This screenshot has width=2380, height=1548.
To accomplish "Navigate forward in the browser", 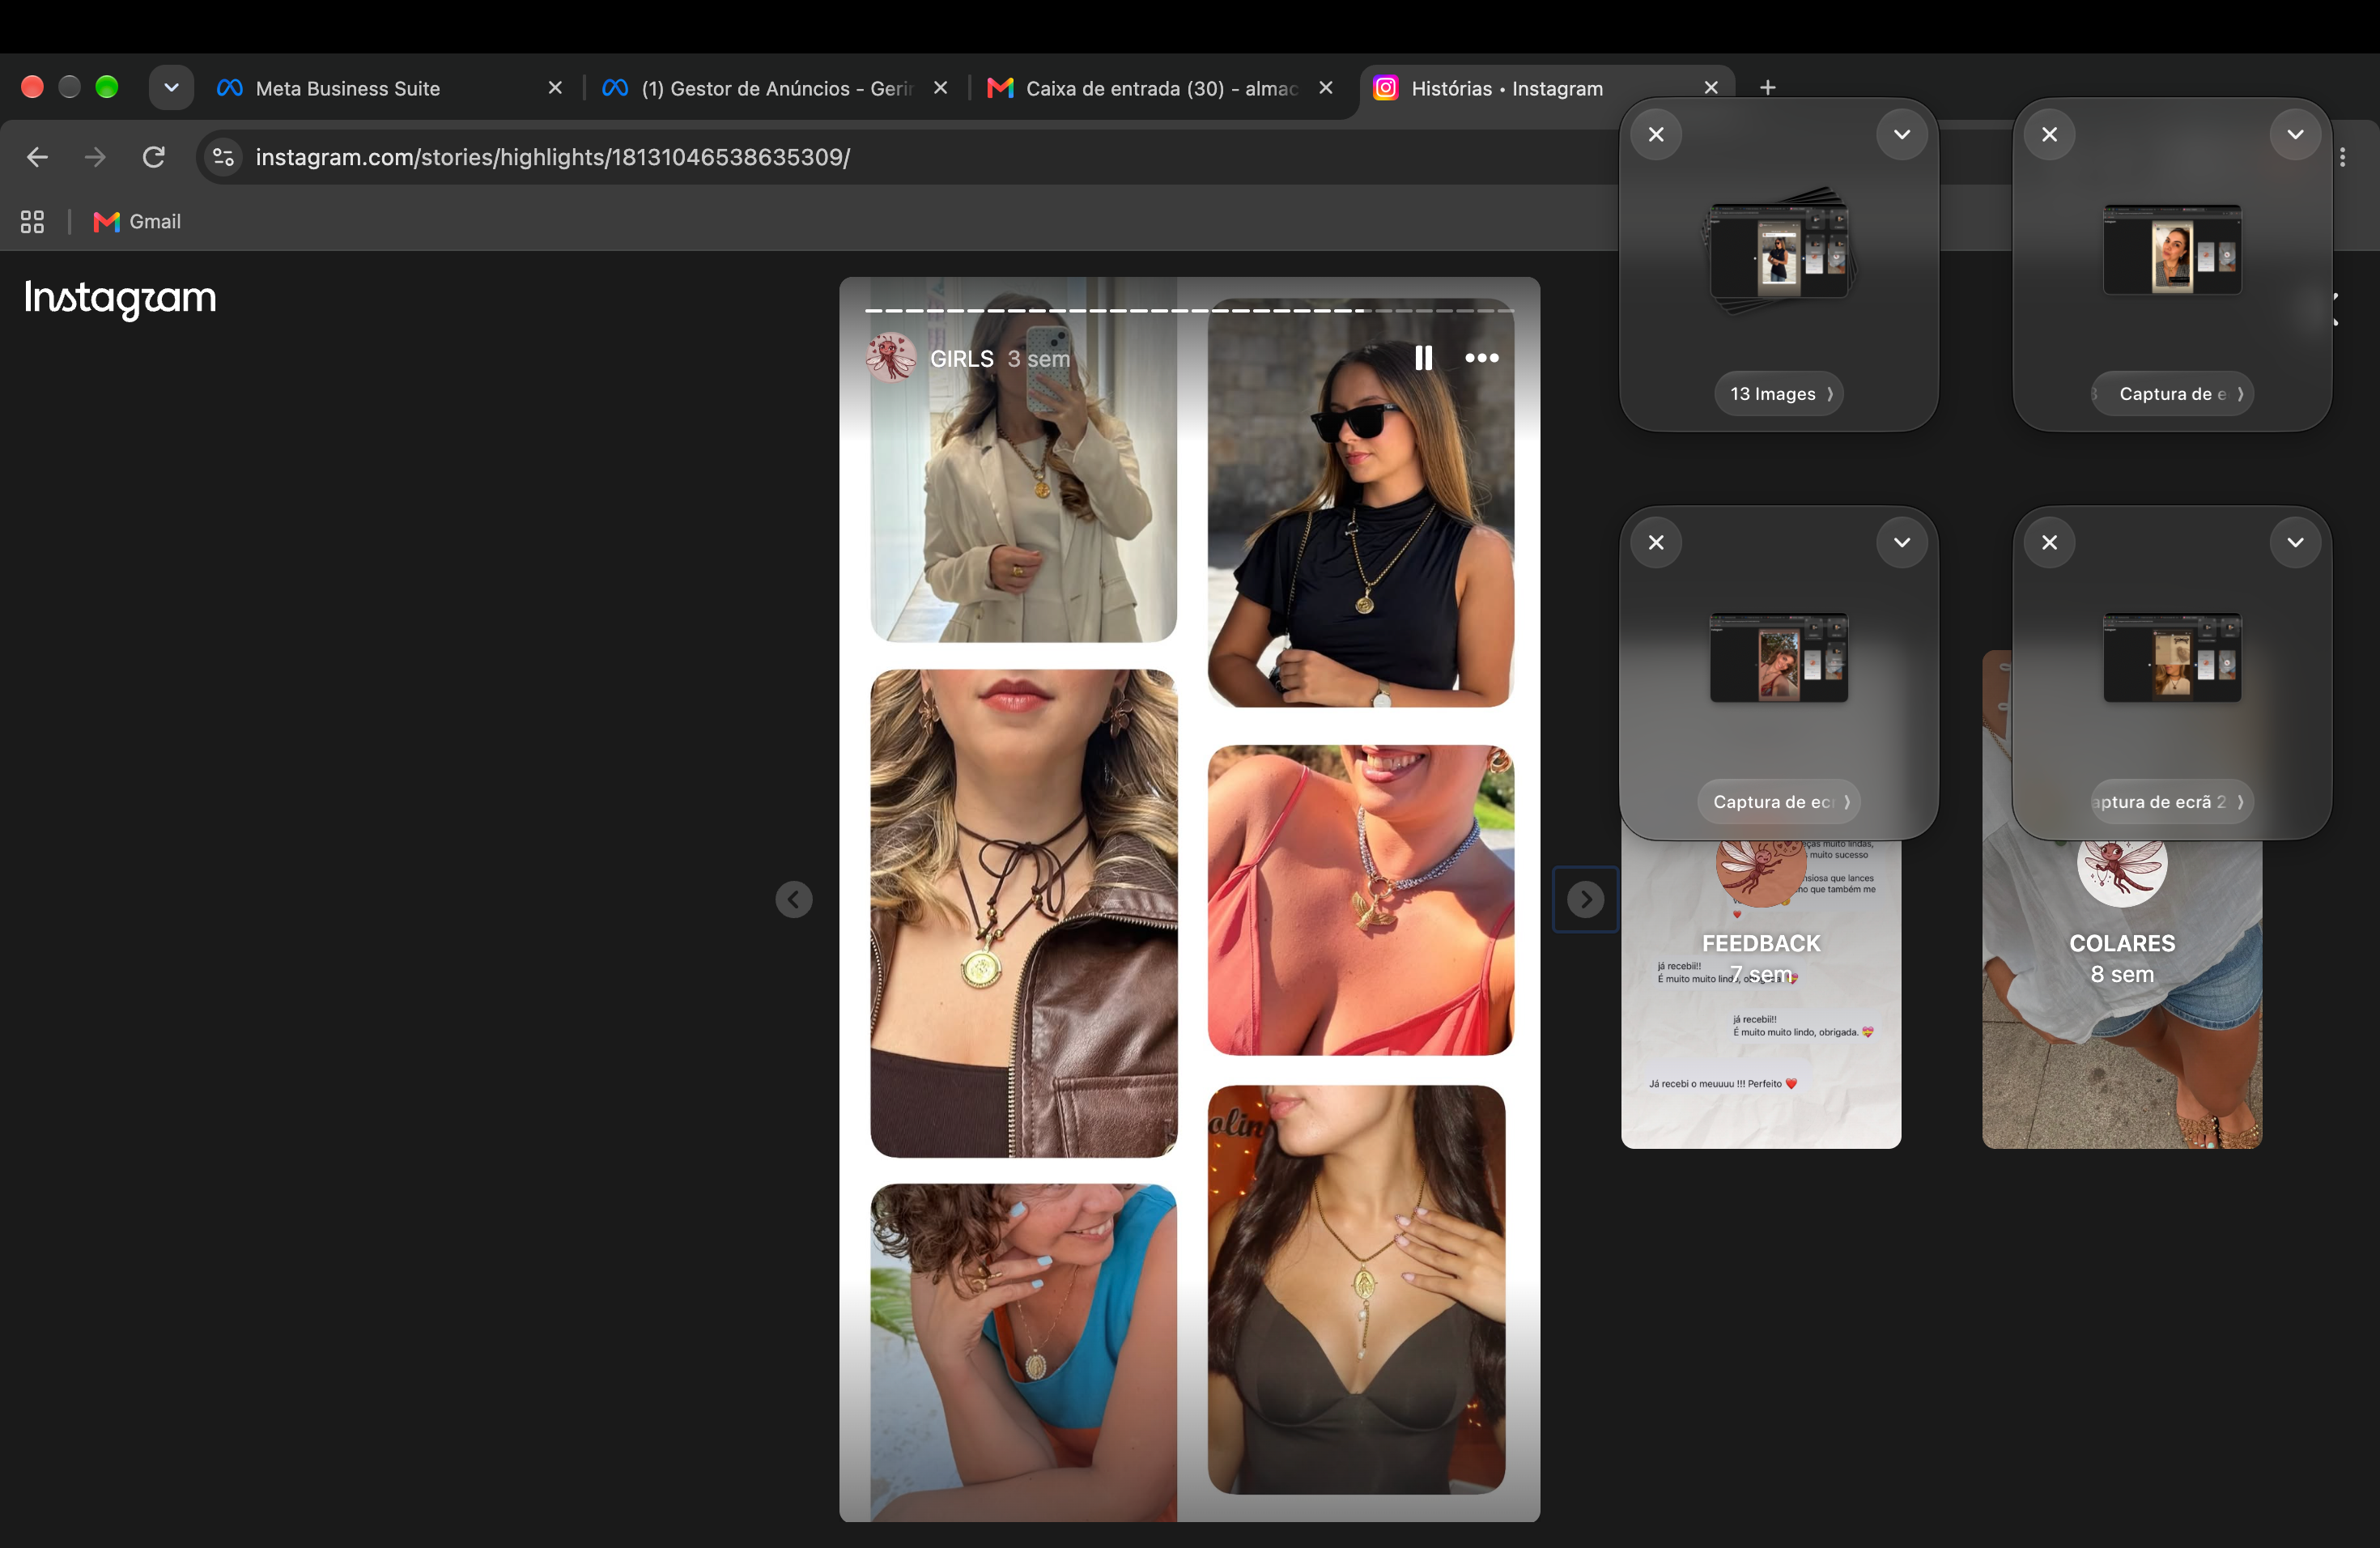I will click(95, 157).
